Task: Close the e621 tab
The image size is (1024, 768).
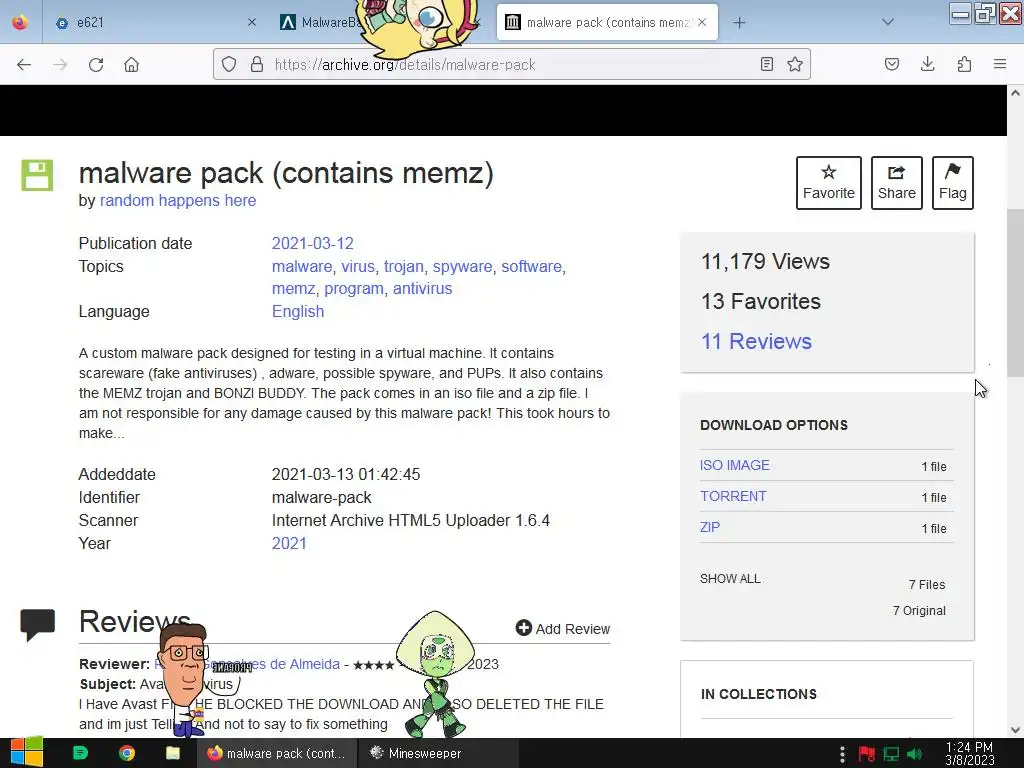Action: coord(251,22)
